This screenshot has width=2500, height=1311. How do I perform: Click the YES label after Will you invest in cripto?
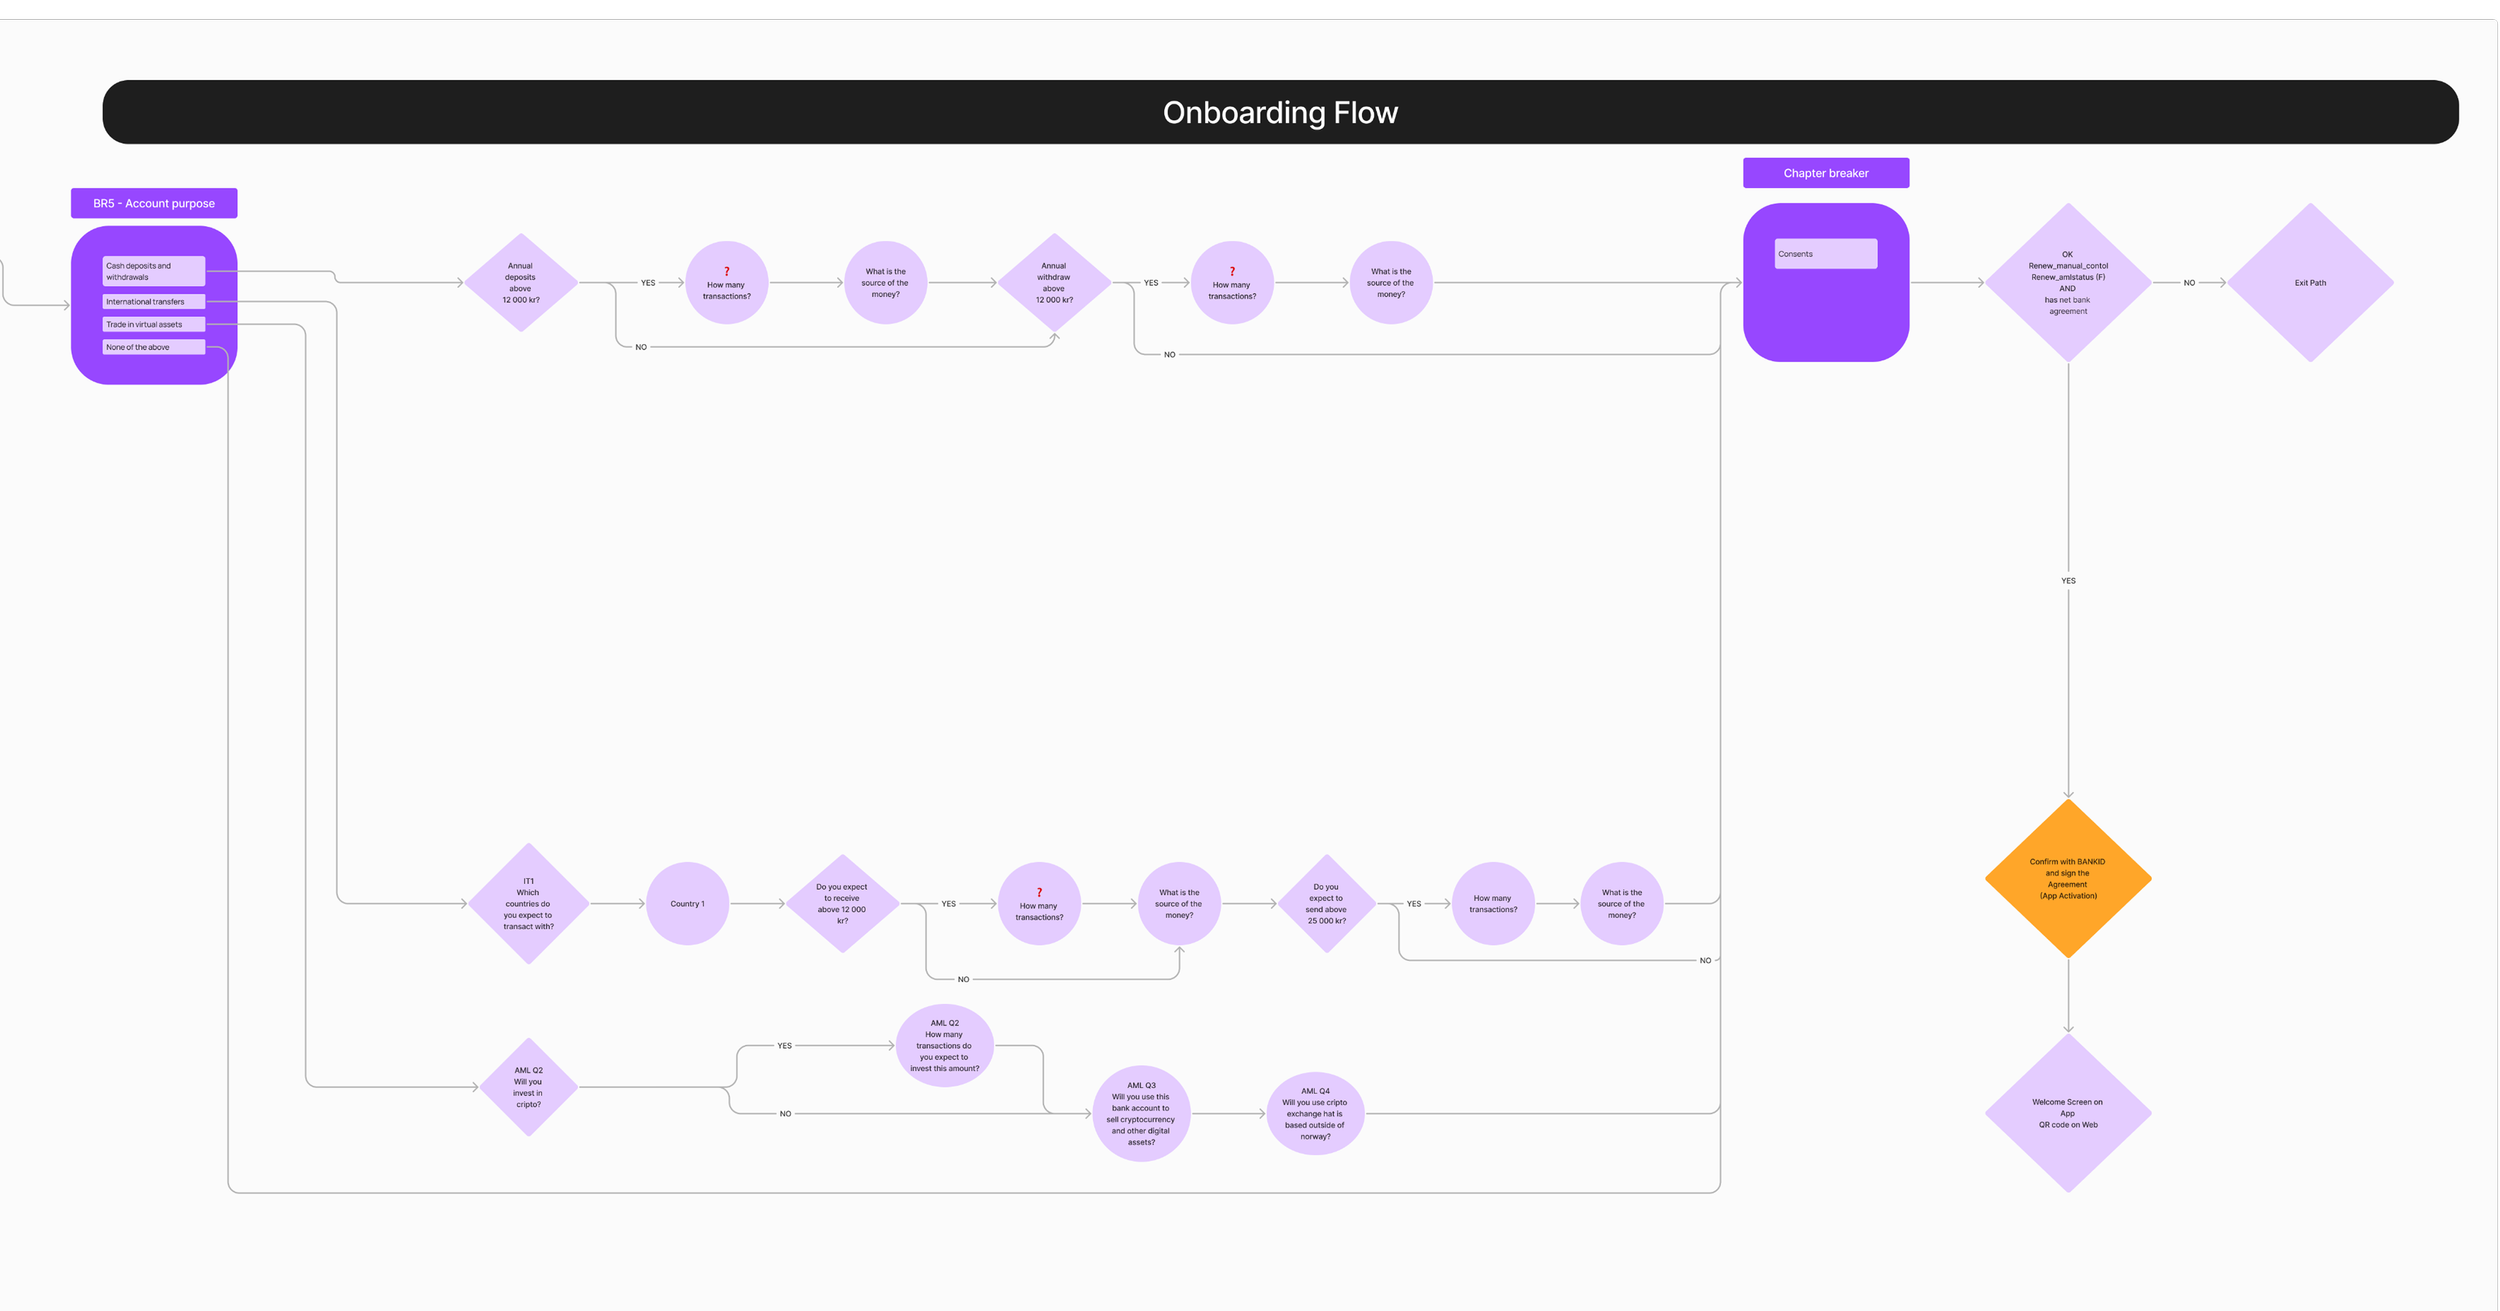(x=785, y=1046)
